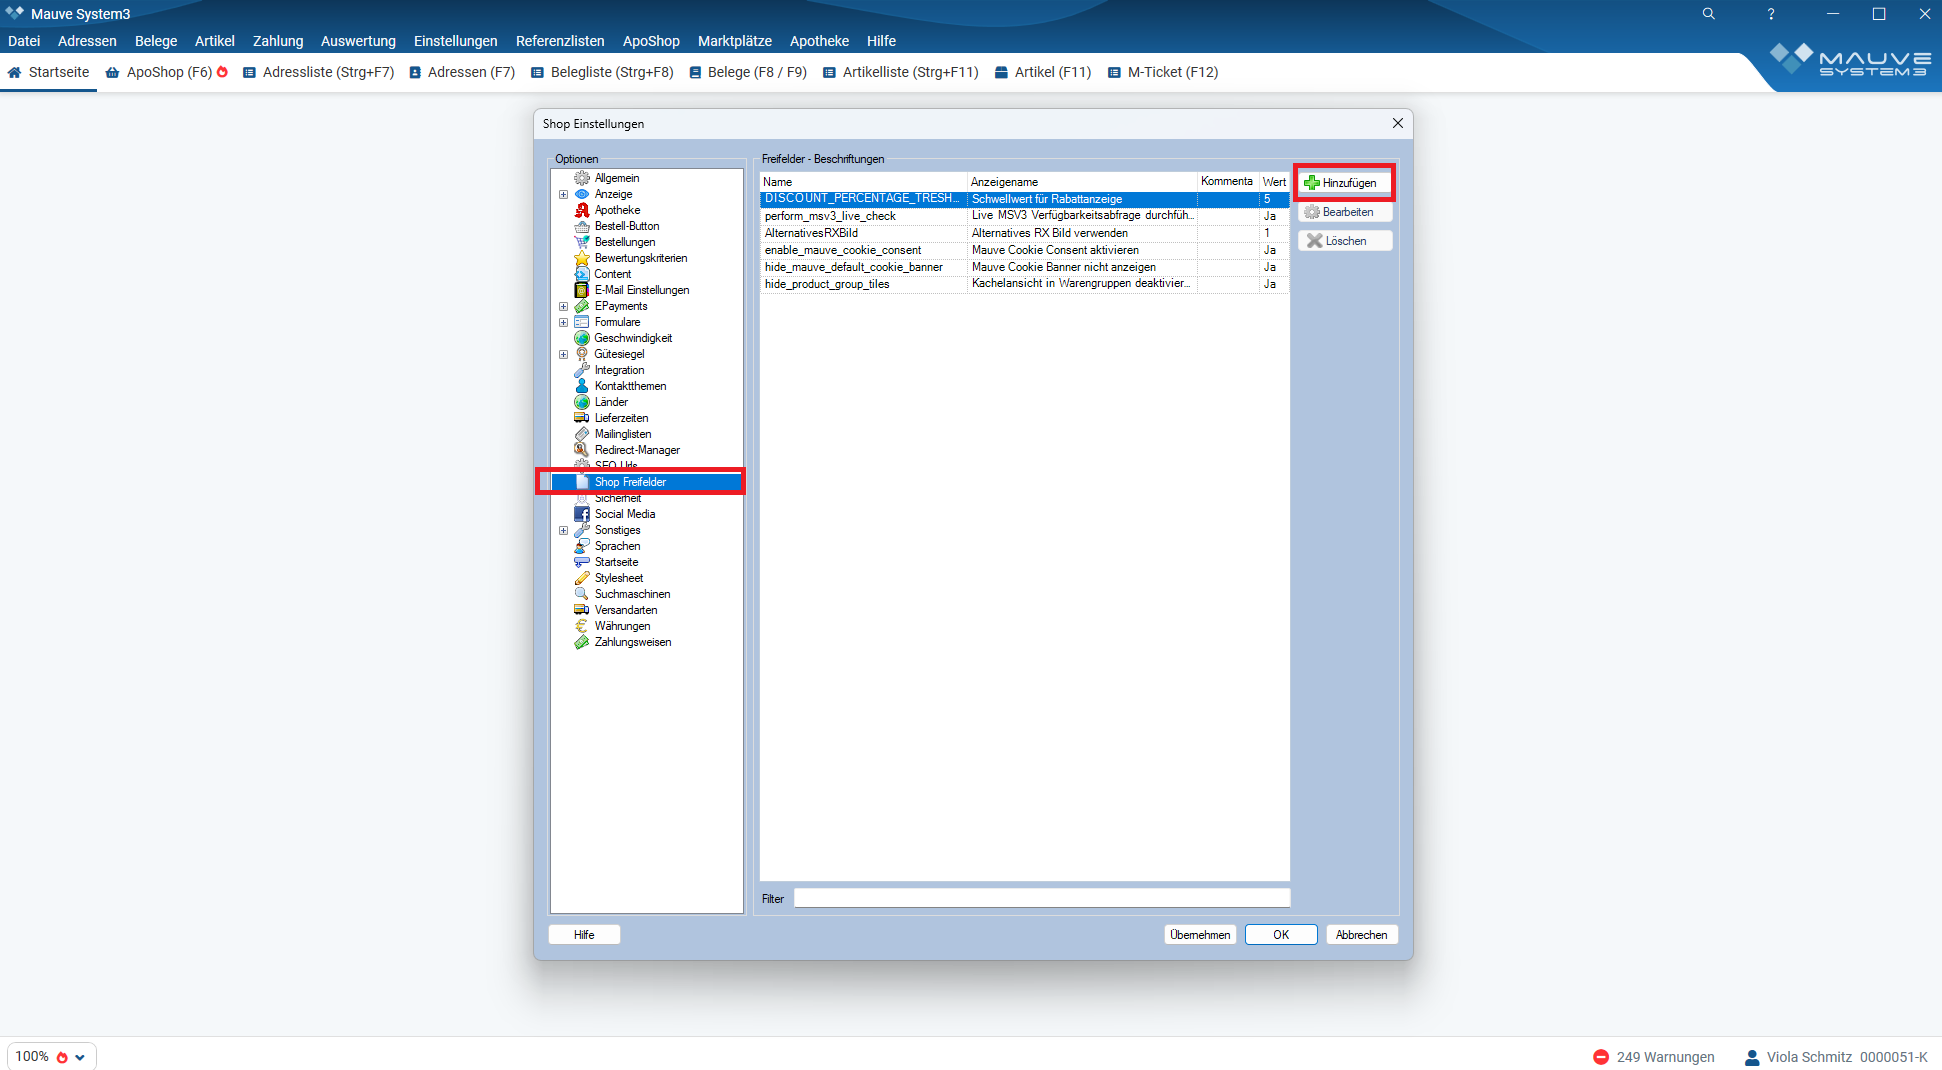
Task: Select the Startseite tree item
Action: tap(616, 562)
